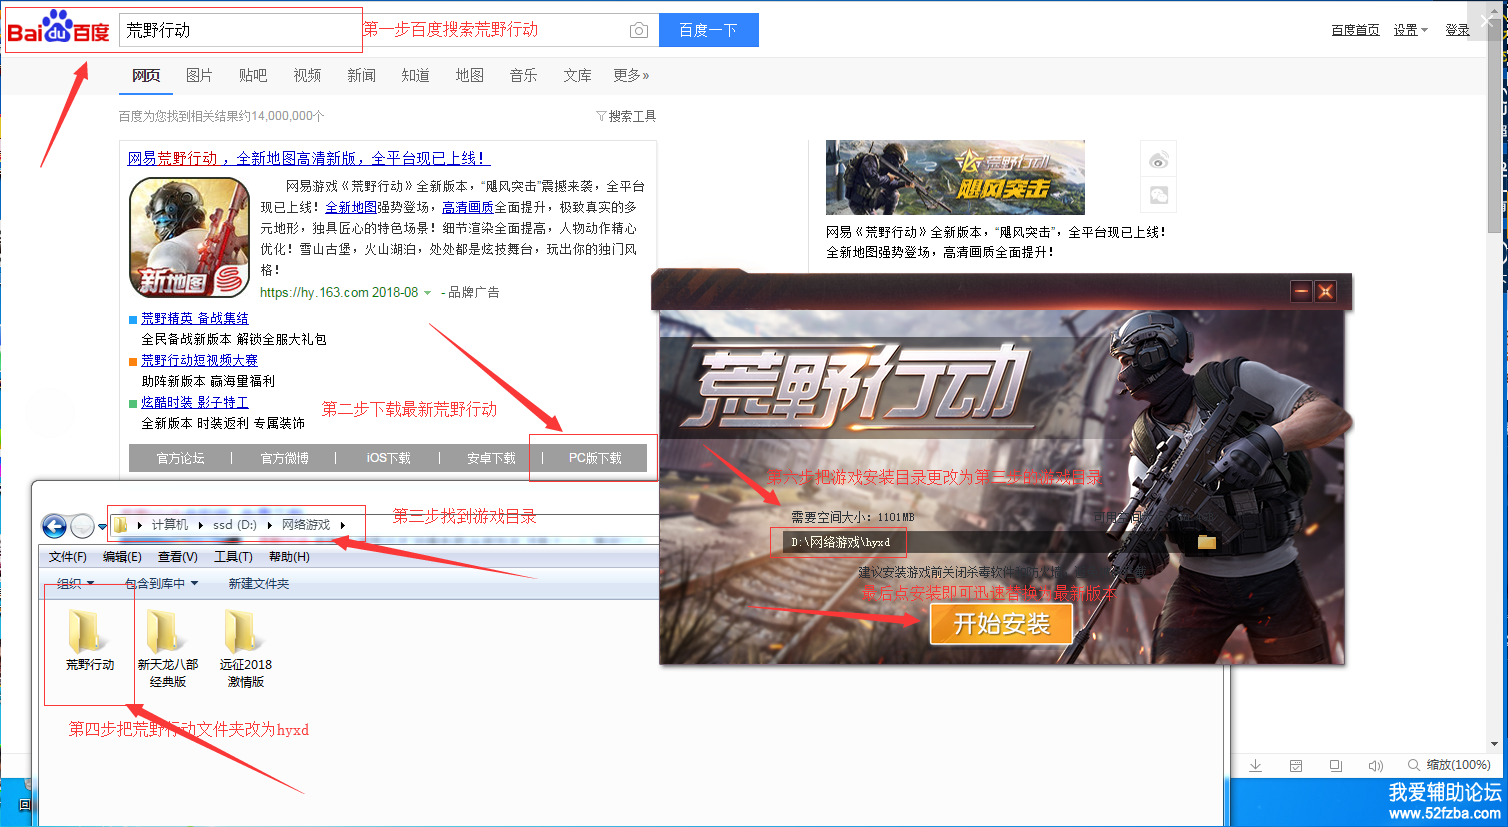Click the Explorer back arrow button
Viewport: 1508px width, 827px height.
pyautogui.click(x=54, y=526)
